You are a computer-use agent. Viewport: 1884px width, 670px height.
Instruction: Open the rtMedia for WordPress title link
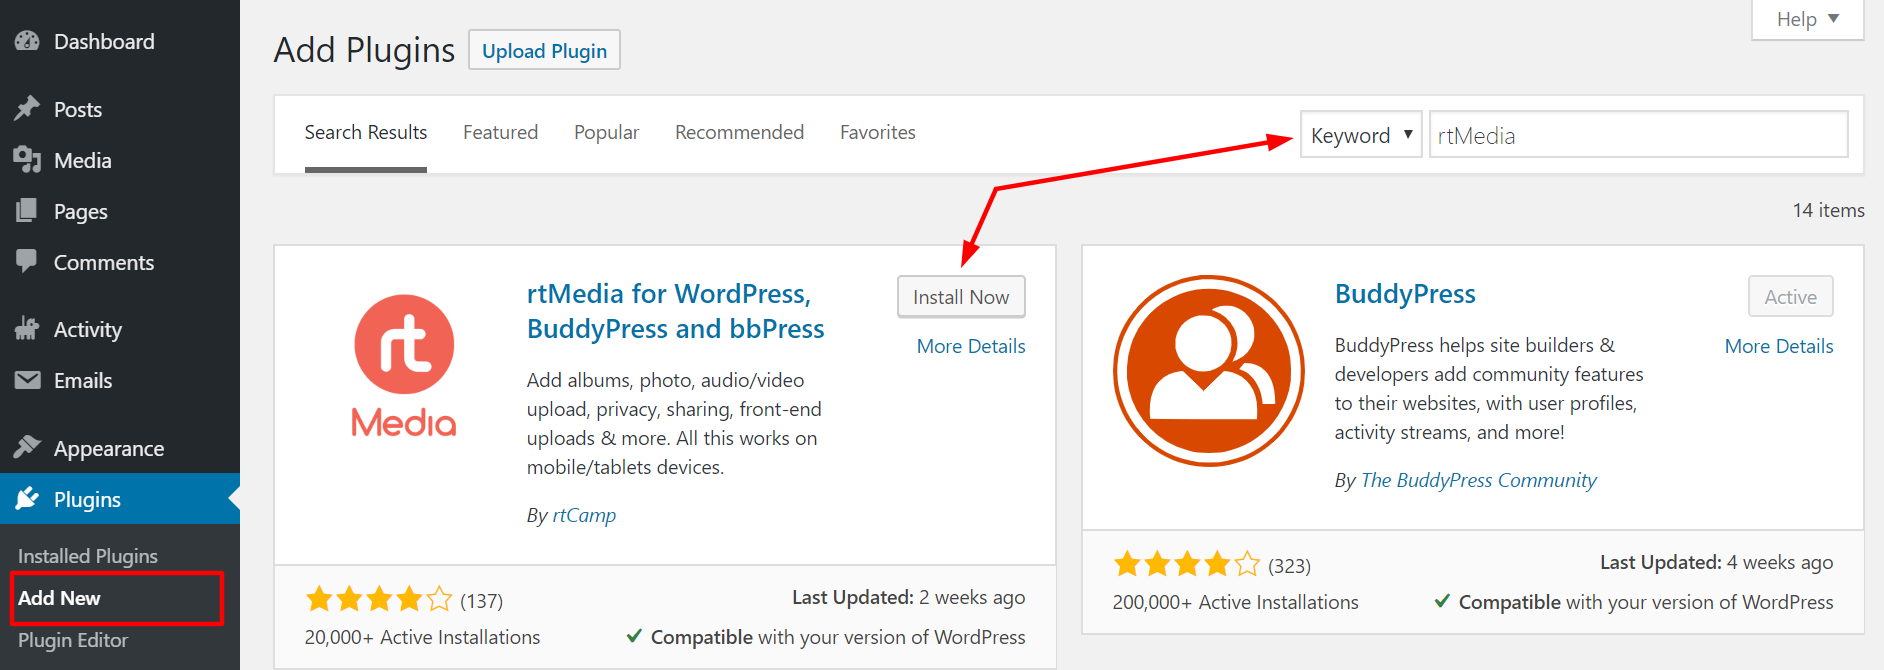click(x=676, y=311)
